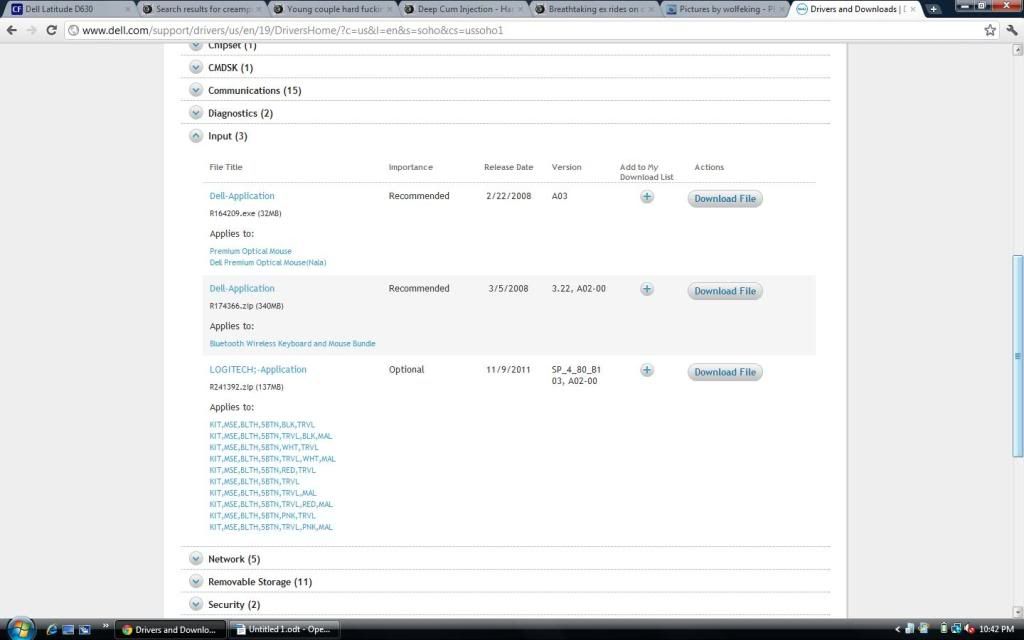Click the KIT,MSE,BLTH,5BTN,TRVL,WHT,MAL link
Image resolution: width=1024 pixels, height=640 pixels.
[x=272, y=459]
